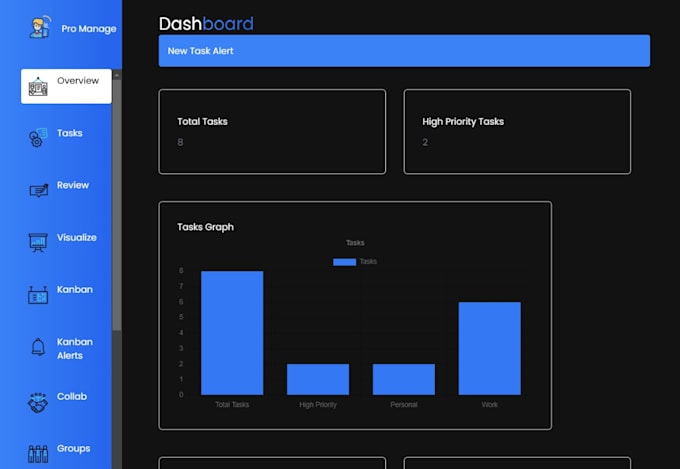Screen dimensions: 680x469
Task: Click the Pro Manage logo icon
Action: pos(40,27)
